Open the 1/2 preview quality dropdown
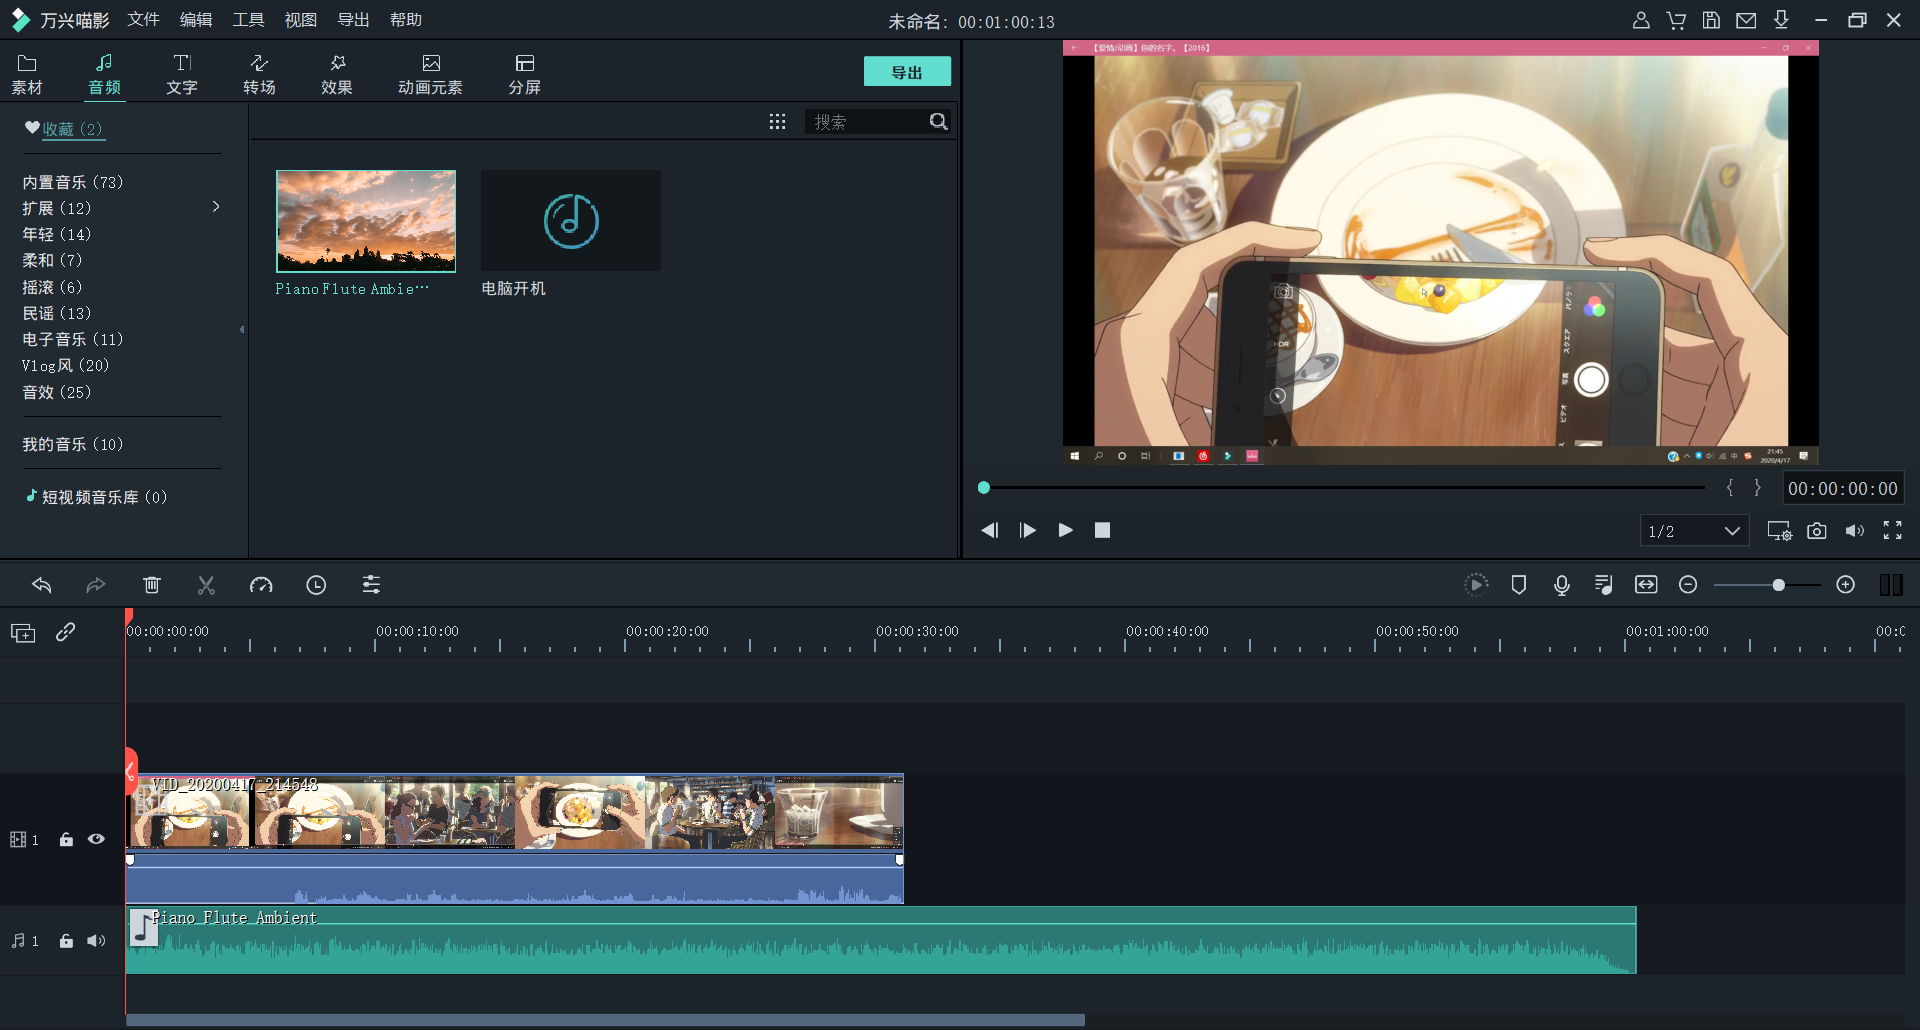 tap(1694, 531)
